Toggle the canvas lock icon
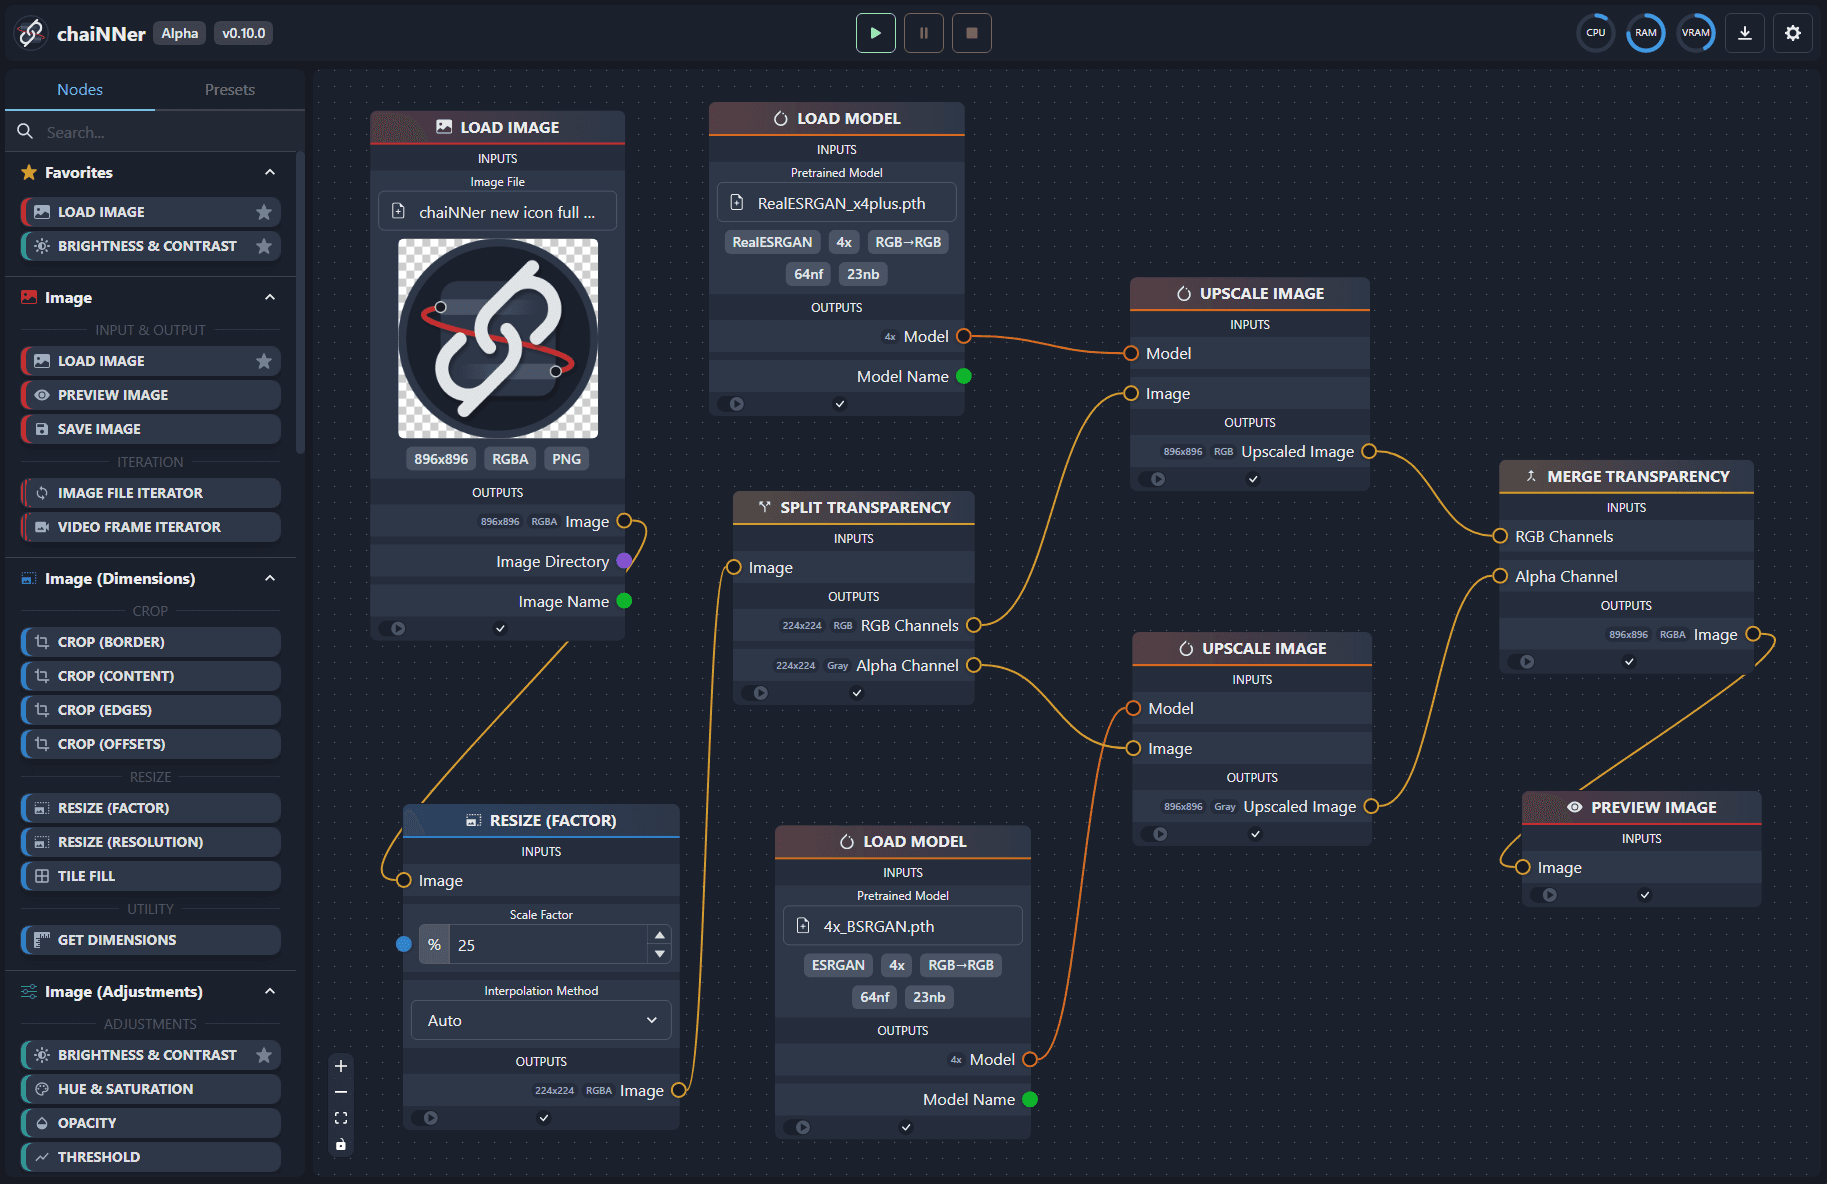The image size is (1827, 1184). click(340, 1144)
